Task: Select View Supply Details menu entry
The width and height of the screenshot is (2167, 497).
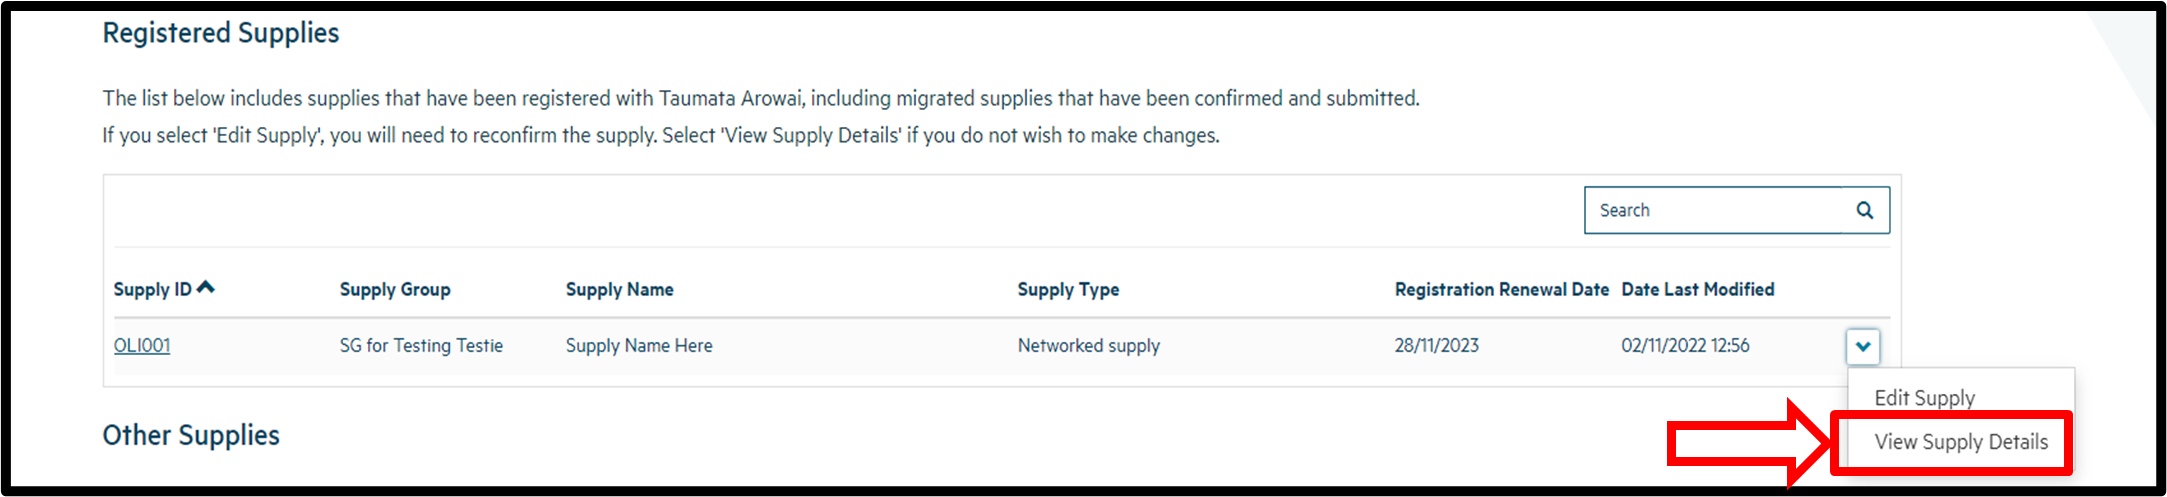Action: click(x=1960, y=442)
